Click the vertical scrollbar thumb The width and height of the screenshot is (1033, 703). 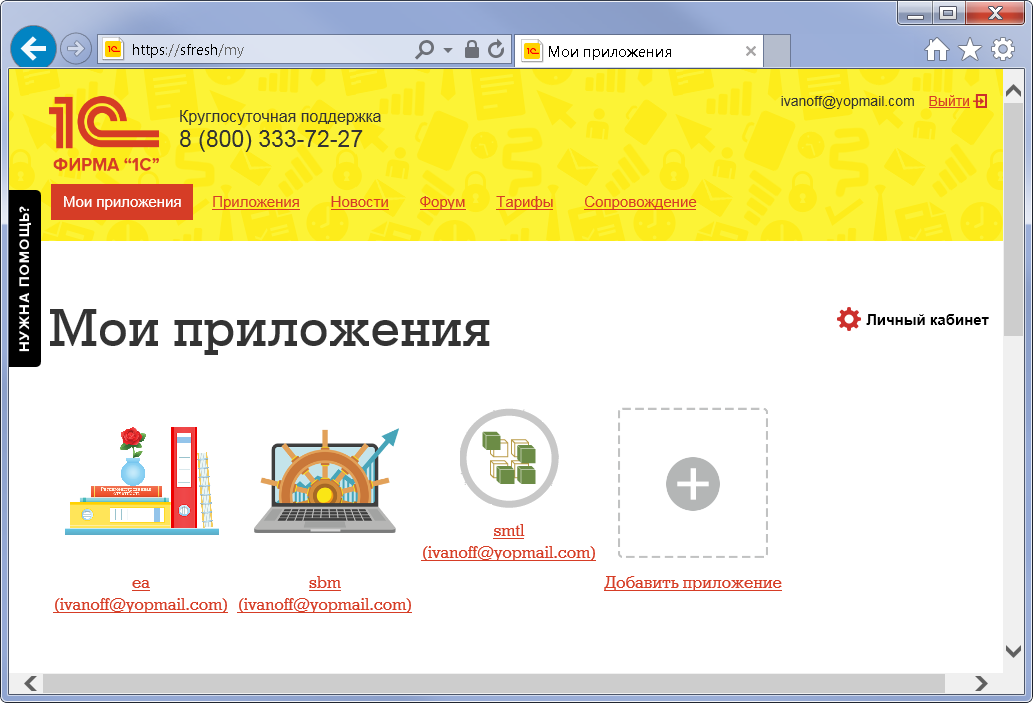click(1013, 220)
